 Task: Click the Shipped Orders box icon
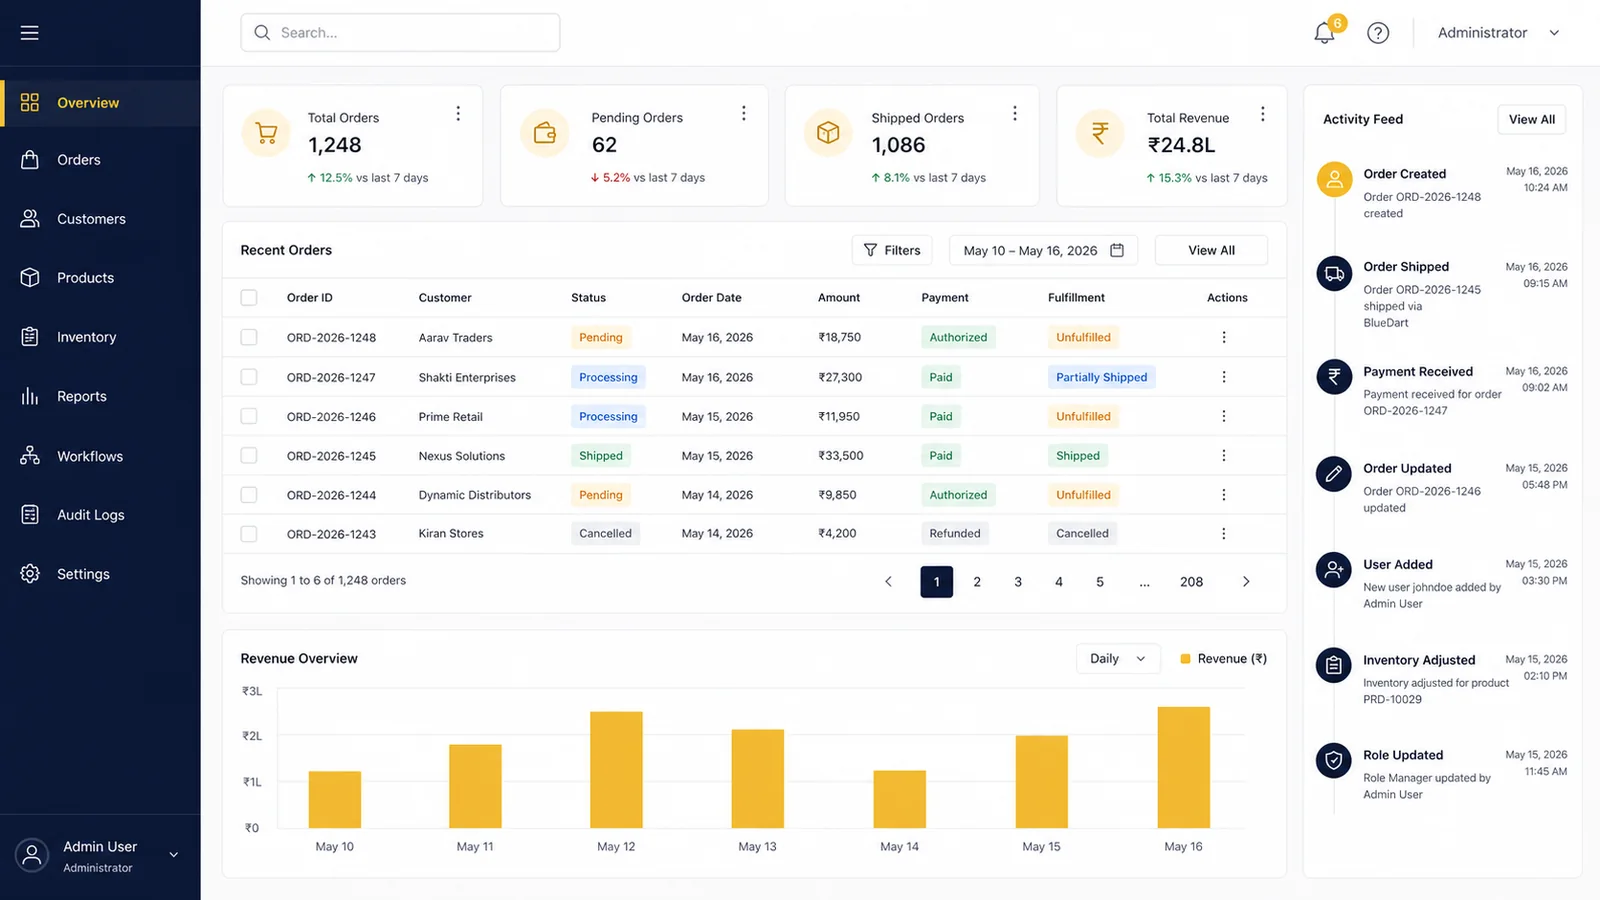click(828, 133)
